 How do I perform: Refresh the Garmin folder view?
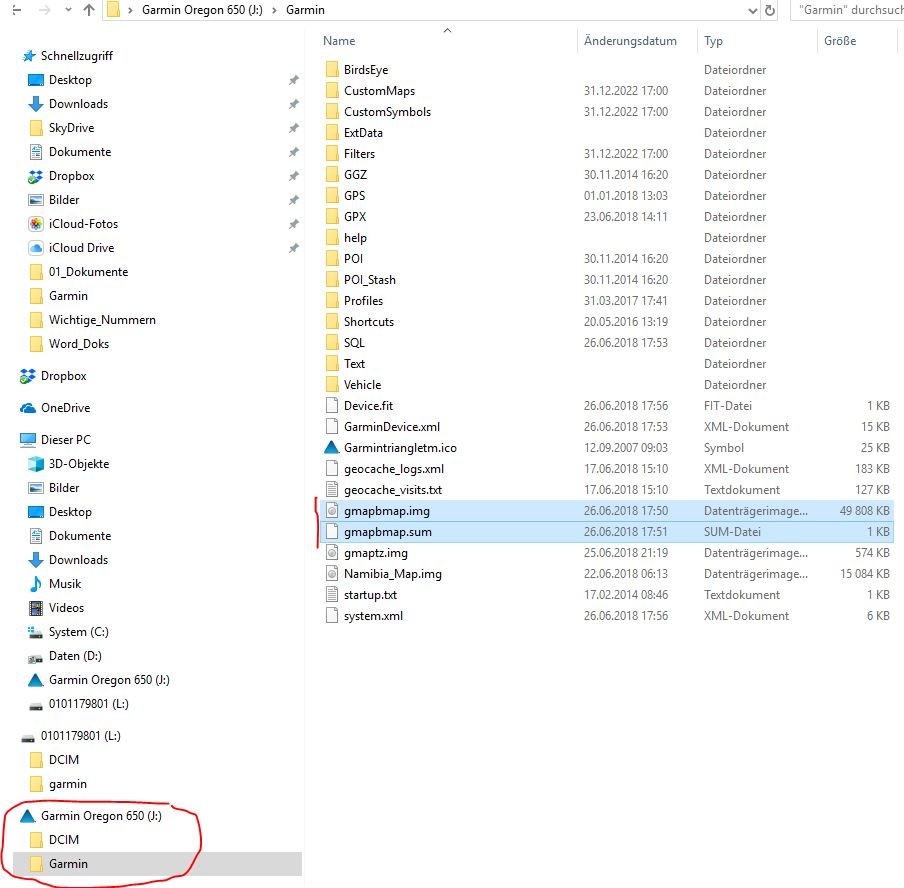click(x=770, y=10)
